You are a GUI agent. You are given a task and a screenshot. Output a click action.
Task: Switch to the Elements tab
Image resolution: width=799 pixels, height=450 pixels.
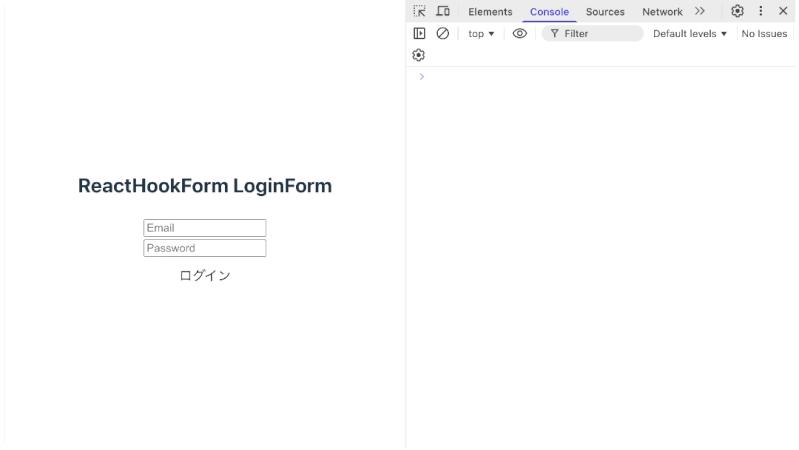click(490, 12)
